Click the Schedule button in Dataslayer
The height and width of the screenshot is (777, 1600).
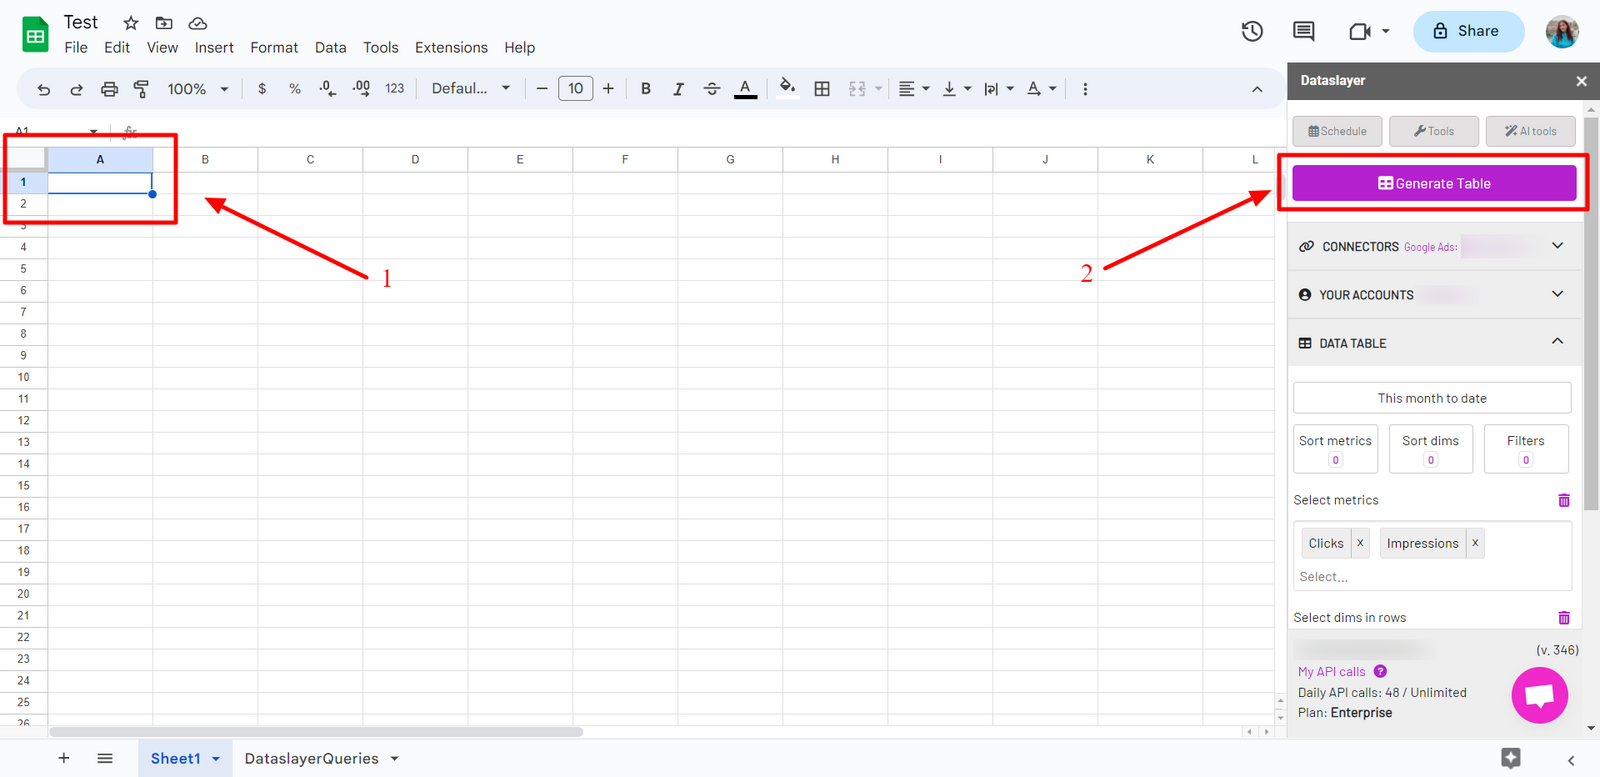[1337, 131]
